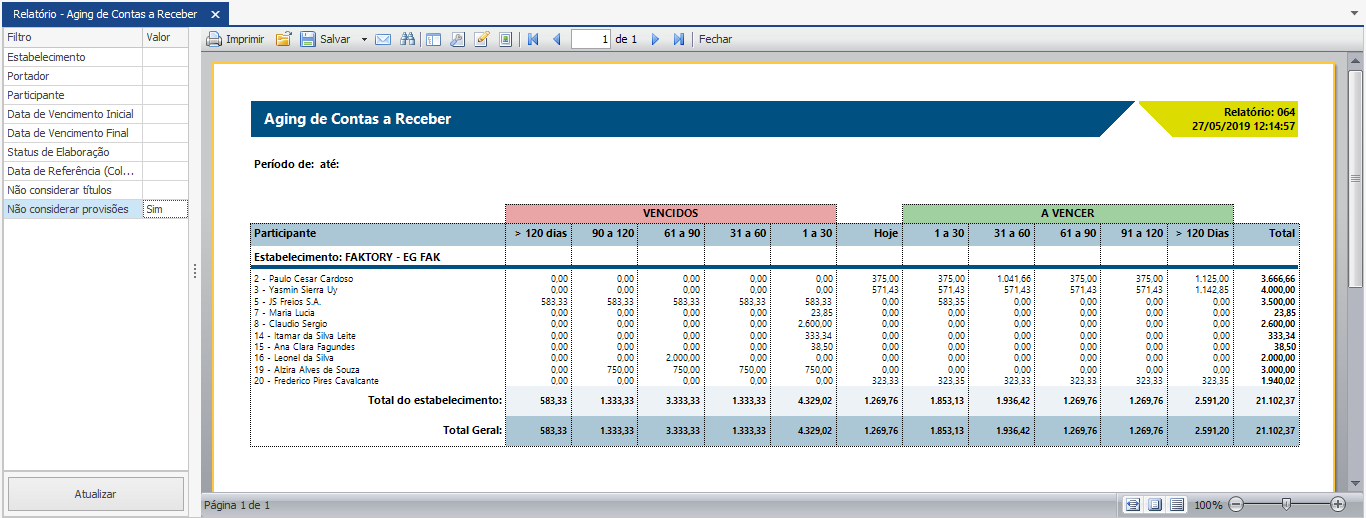Open the binoculars find tool
This screenshot has width=1366, height=518.
click(407, 39)
